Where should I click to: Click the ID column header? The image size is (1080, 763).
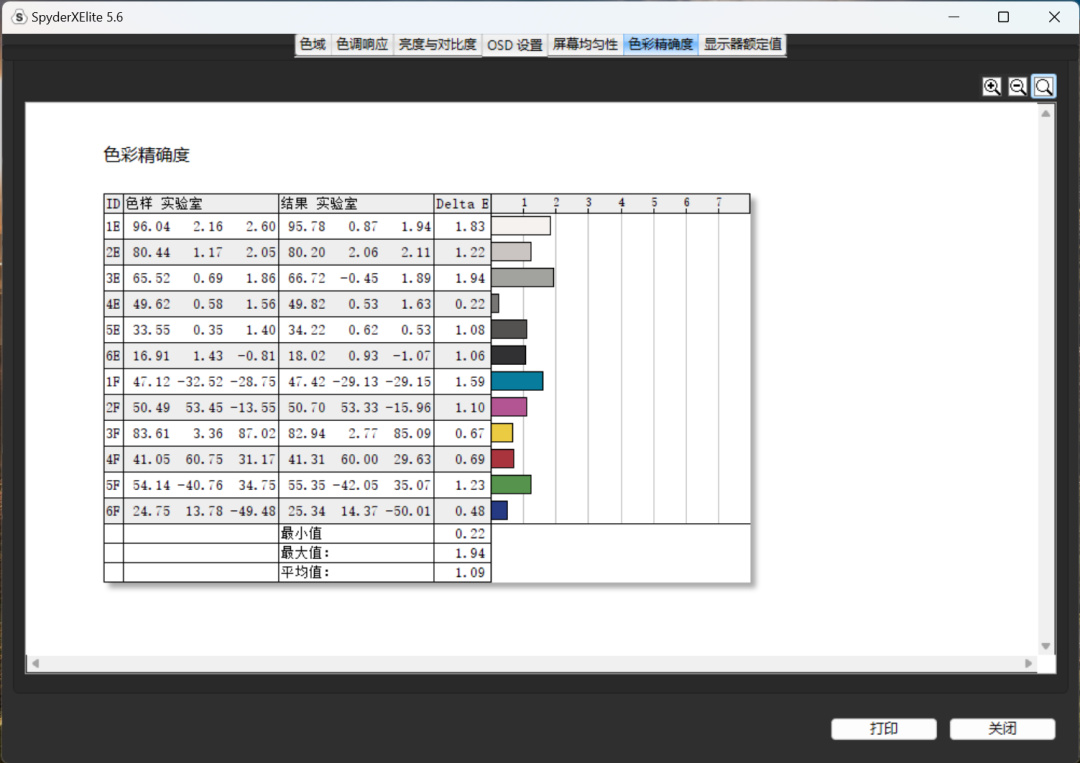pos(113,204)
